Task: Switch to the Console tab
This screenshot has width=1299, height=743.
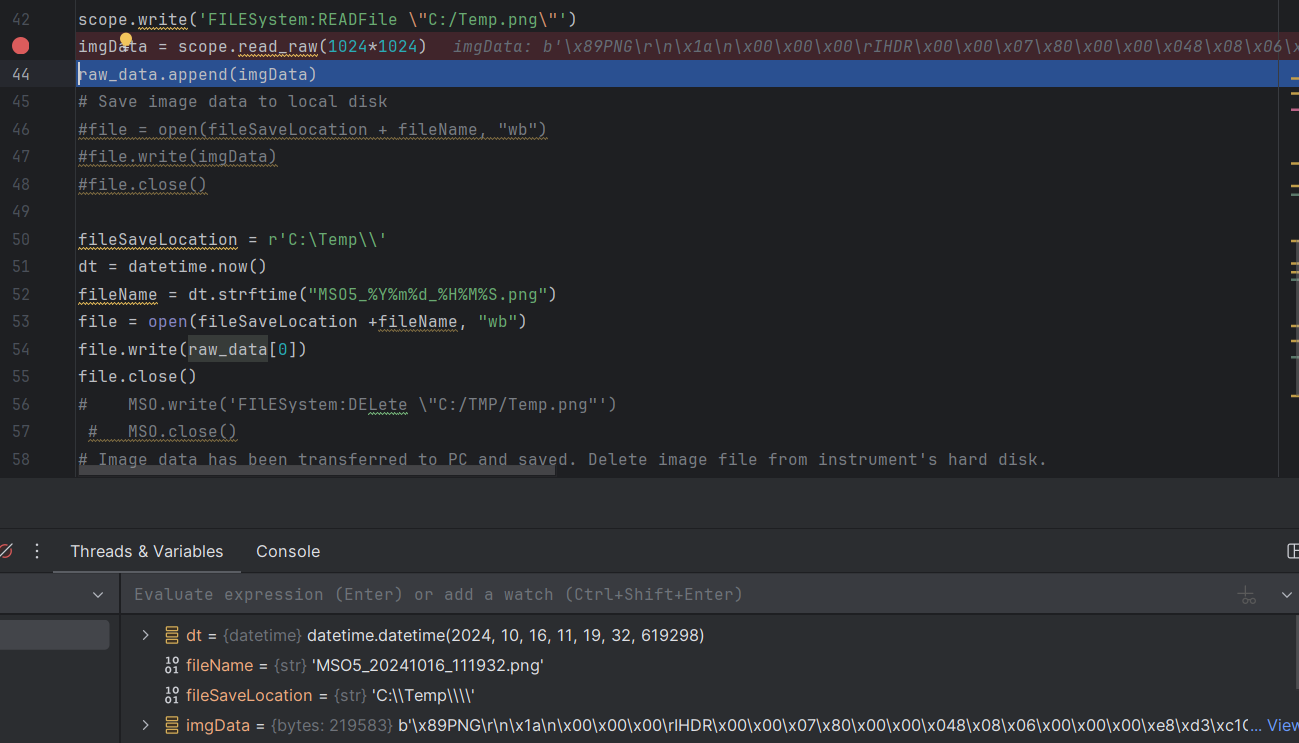Action: click(x=288, y=551)
